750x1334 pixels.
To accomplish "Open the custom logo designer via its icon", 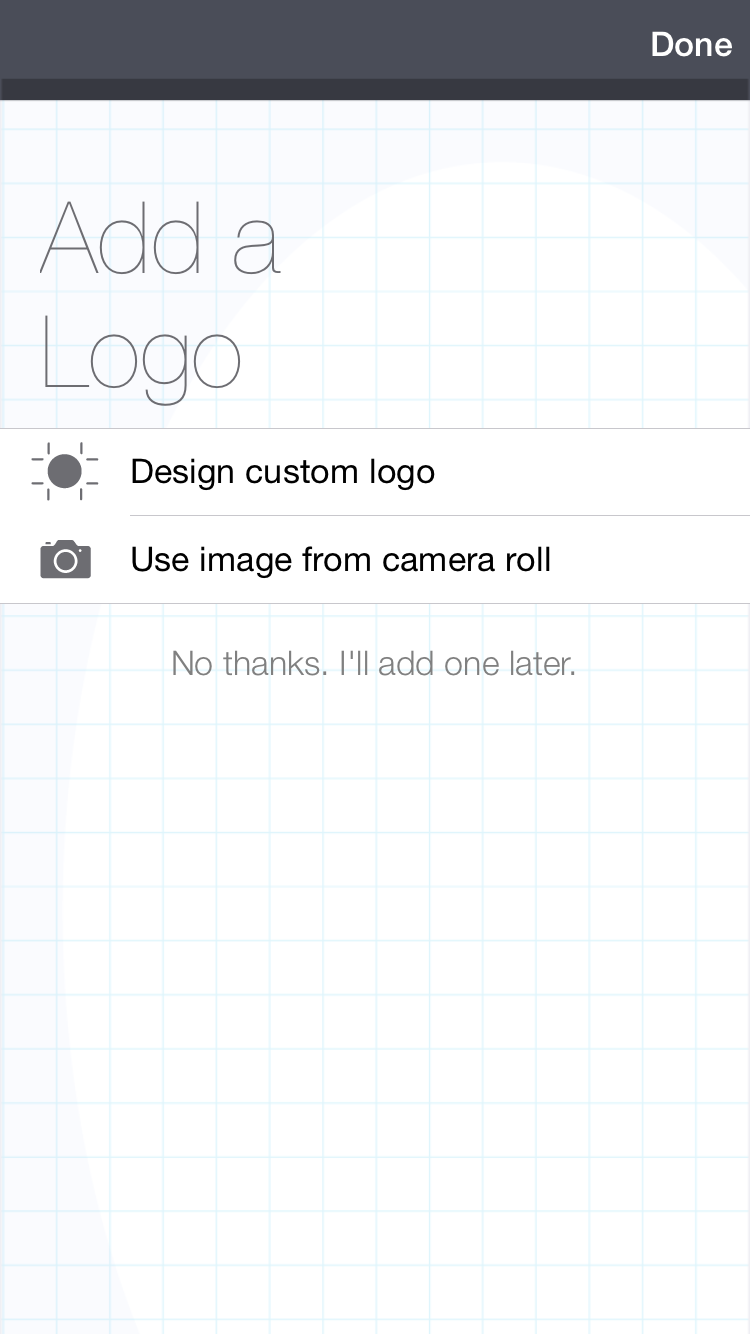I will tap(65, 471).
